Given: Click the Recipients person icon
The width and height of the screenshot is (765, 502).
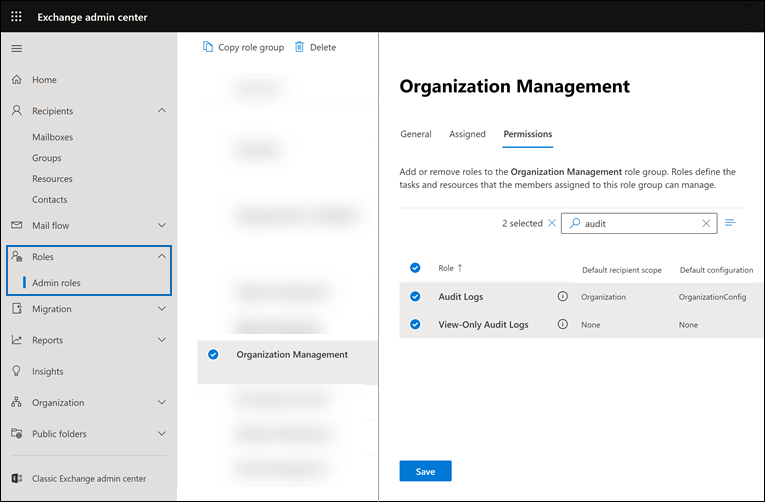Looking at the screenshot, I should click(x=17, y=111).
